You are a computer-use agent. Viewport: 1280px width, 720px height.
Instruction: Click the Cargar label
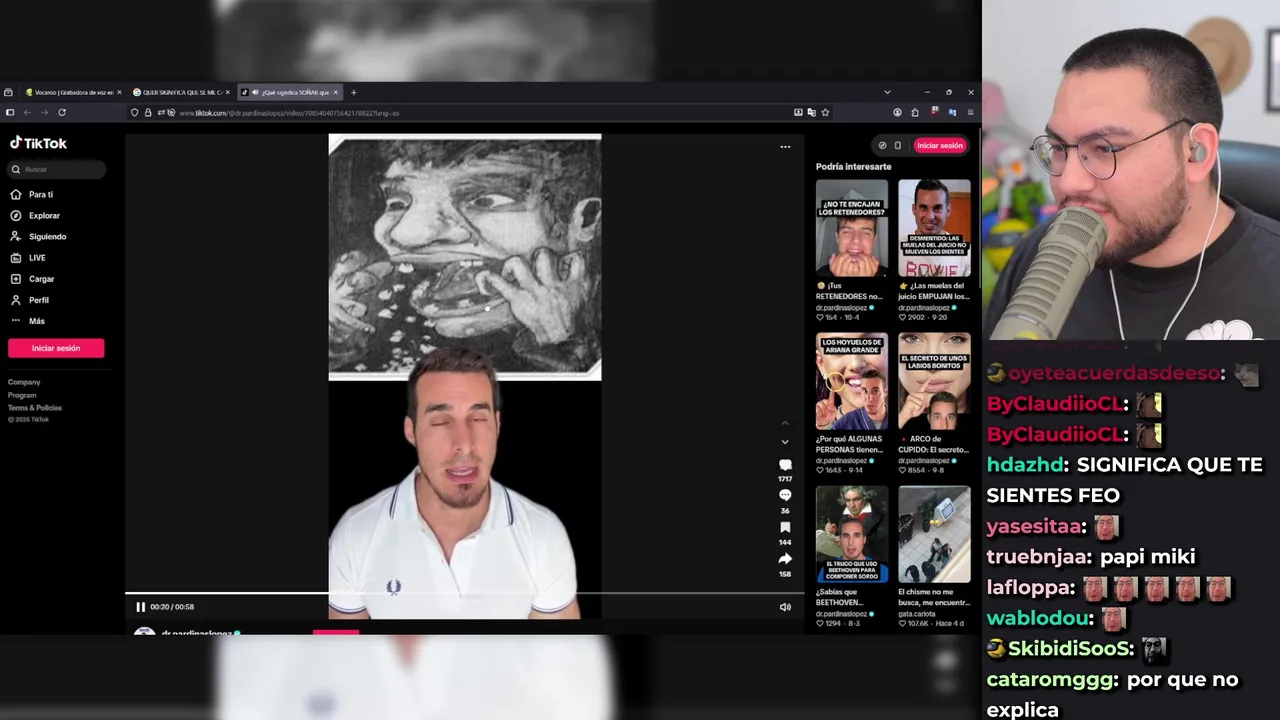click(41, 279)
